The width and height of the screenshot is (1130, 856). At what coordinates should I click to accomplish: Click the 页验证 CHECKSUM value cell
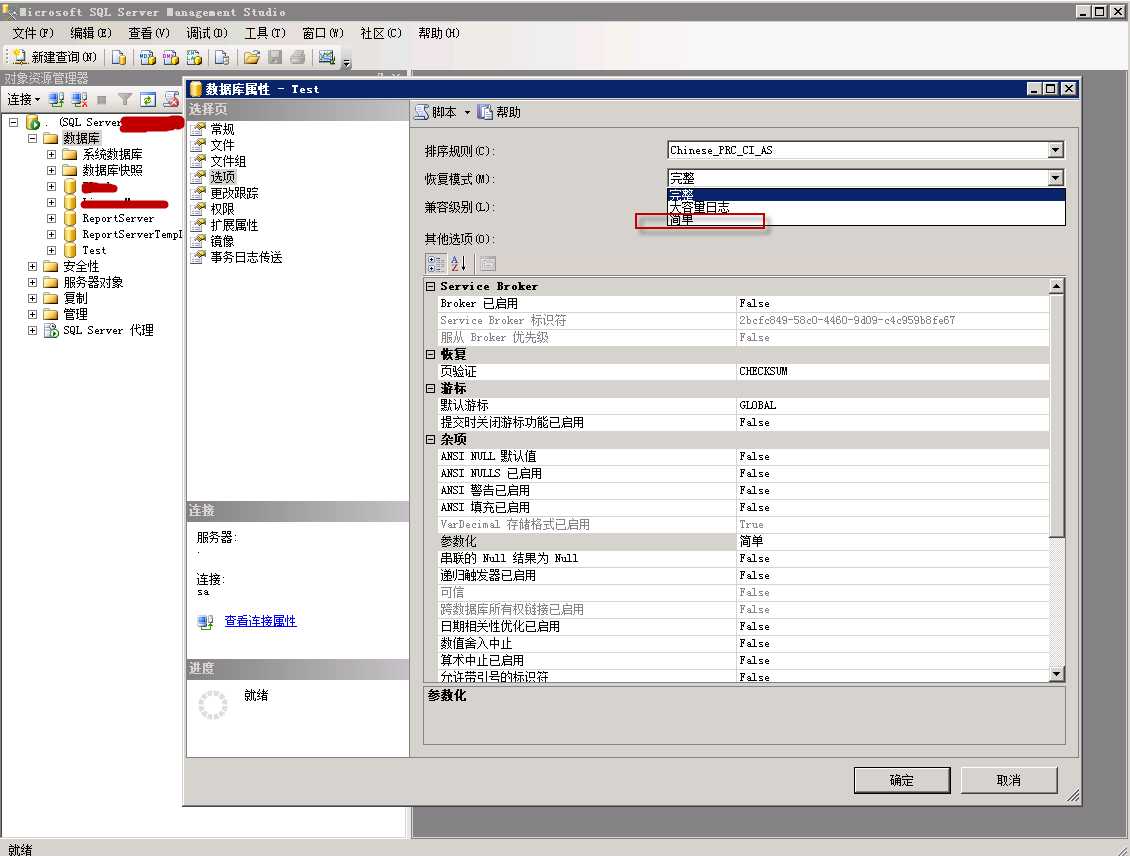coord(892,371)
